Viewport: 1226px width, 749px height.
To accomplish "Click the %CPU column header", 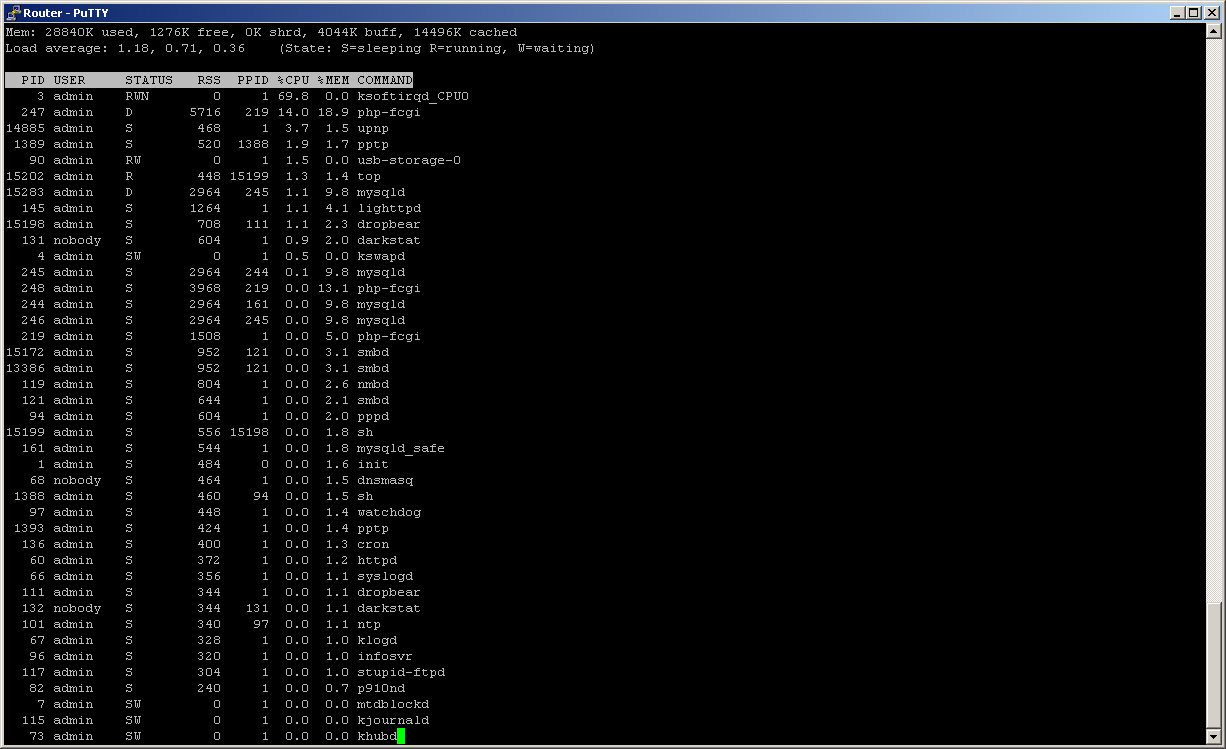I will click(293, 80).
